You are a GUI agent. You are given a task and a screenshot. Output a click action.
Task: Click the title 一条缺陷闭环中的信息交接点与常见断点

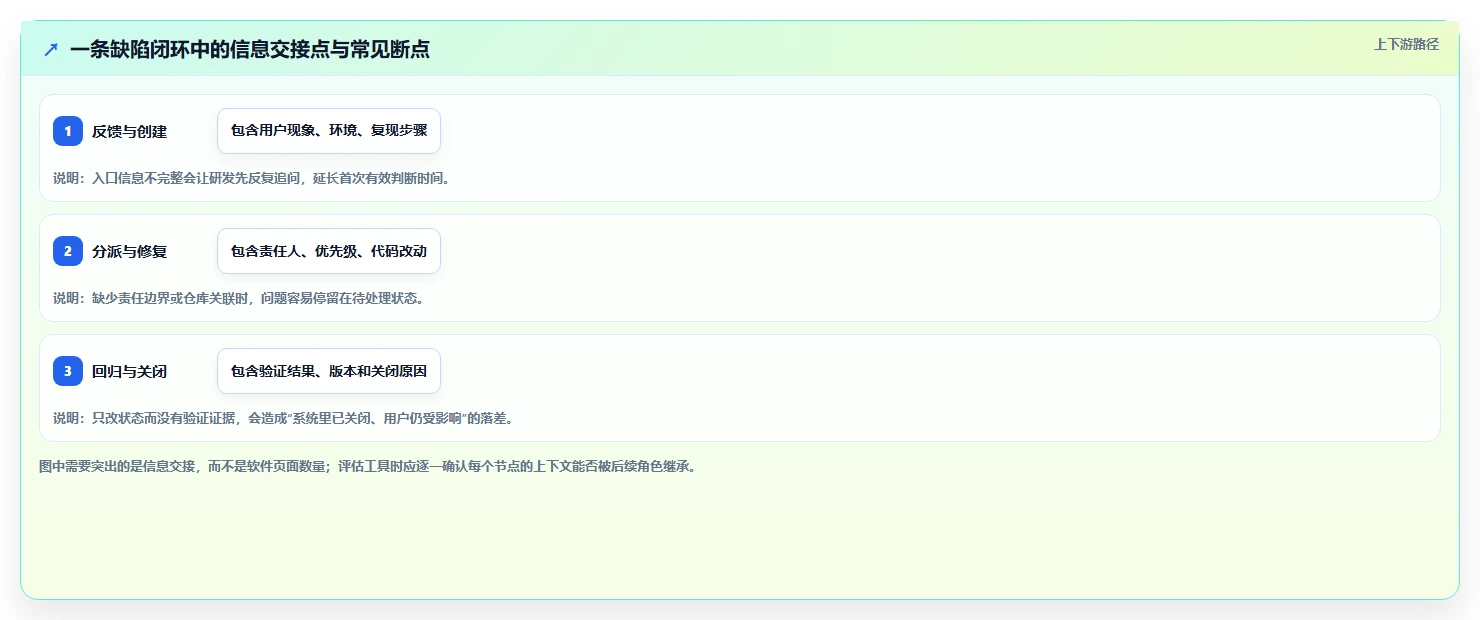coord(250,49)
